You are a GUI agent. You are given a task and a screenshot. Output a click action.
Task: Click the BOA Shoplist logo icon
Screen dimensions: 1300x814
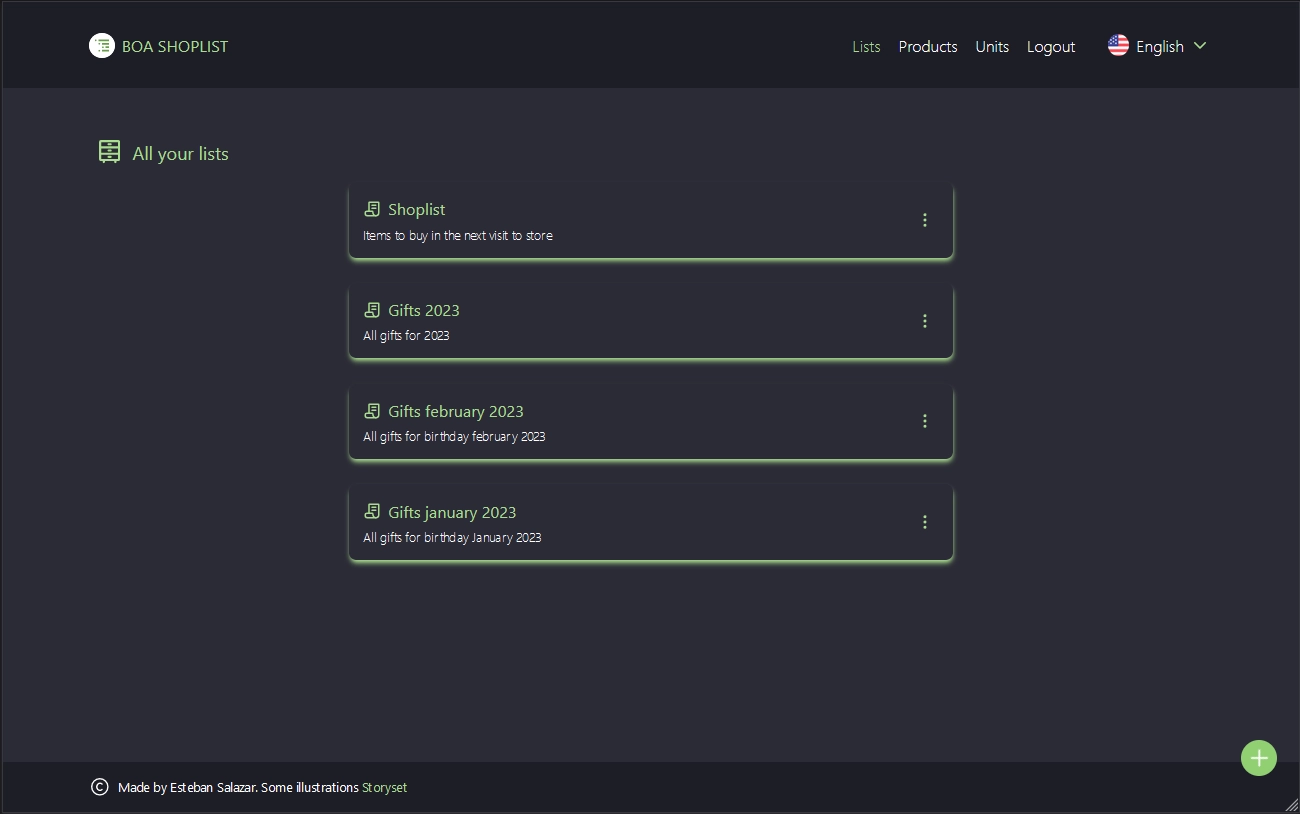101,46
